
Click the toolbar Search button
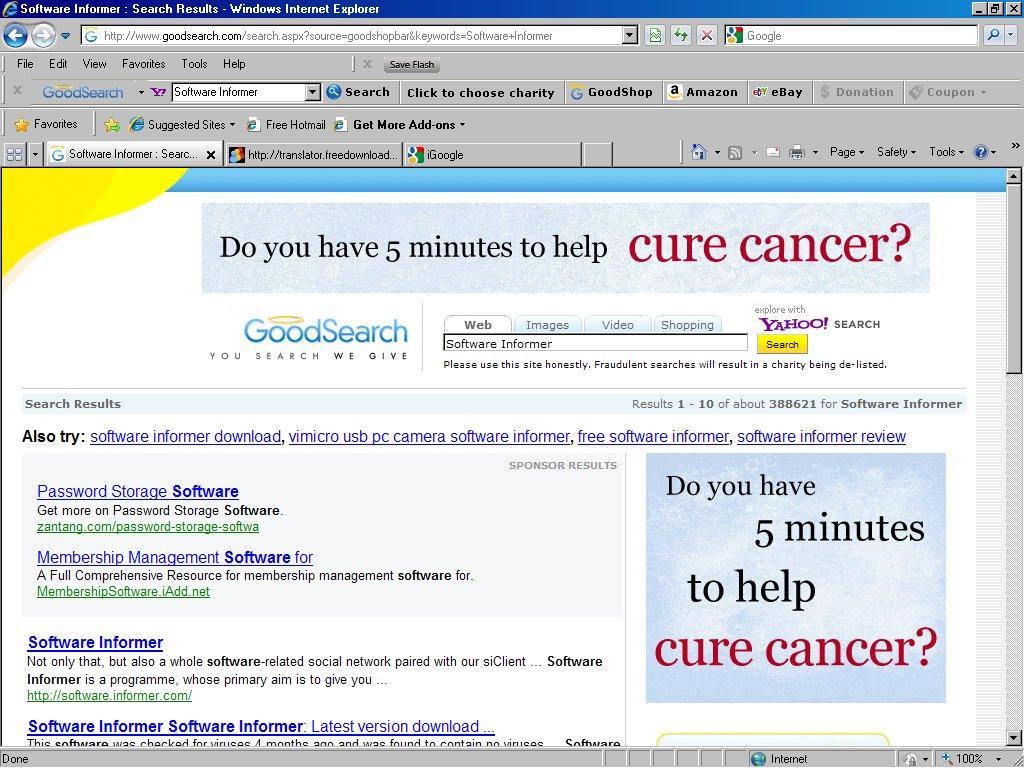359,92
